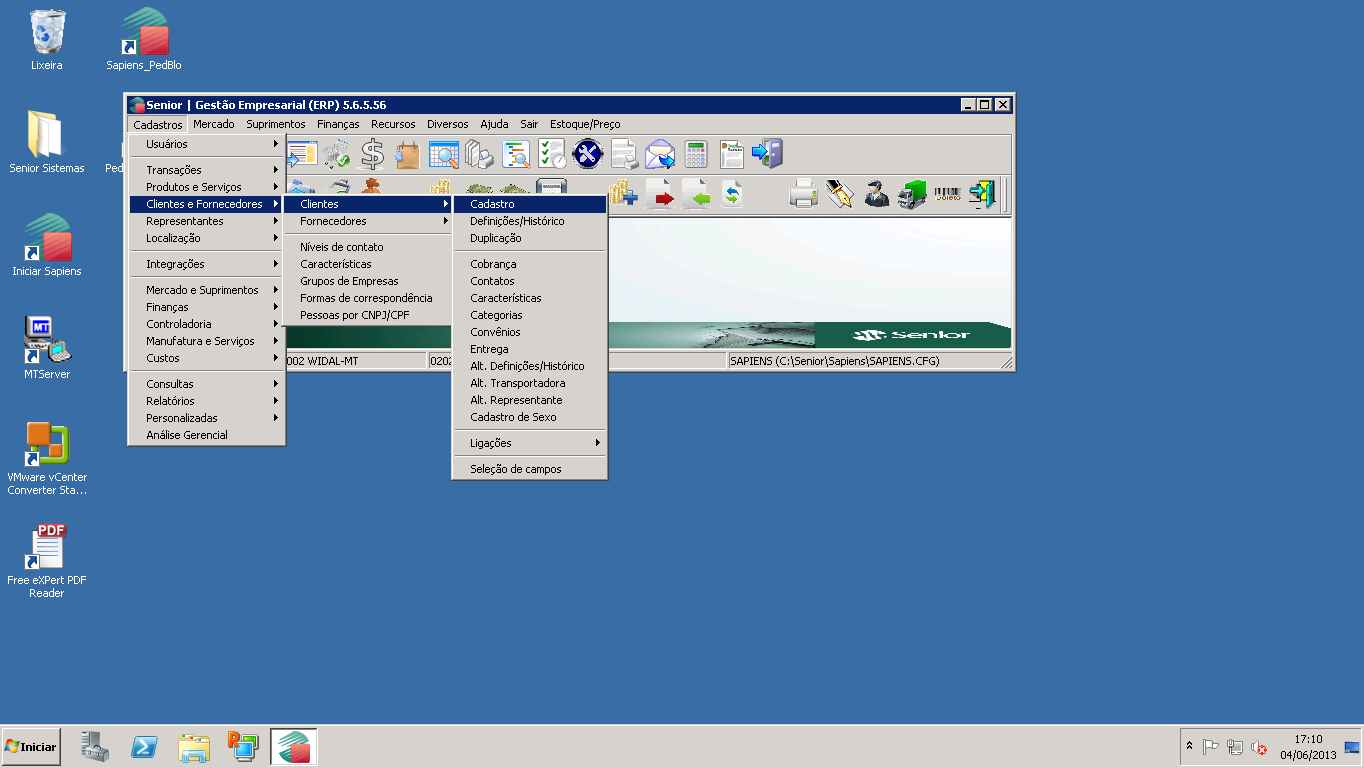Expand the Transações submenu
This screenshot has height=768, width=1364.
click(207, 170)
